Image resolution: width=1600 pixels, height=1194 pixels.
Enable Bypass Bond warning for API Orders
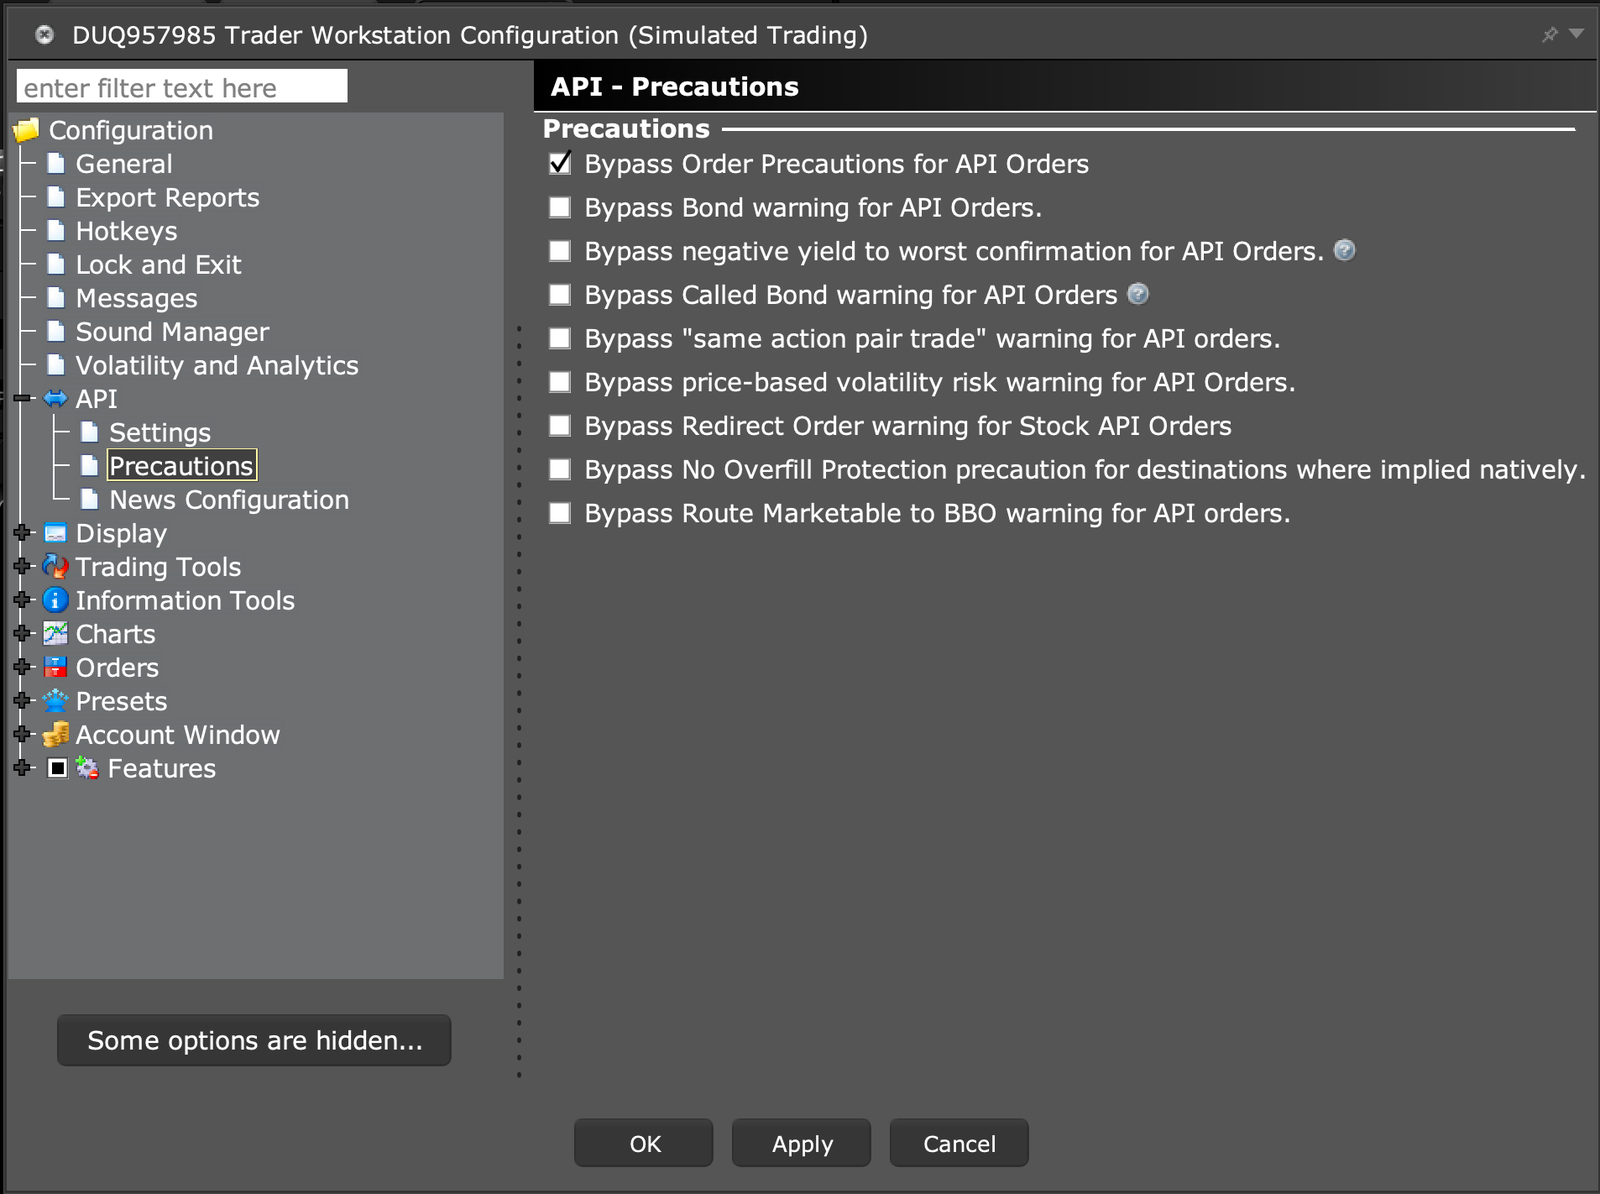click(560, 207)
